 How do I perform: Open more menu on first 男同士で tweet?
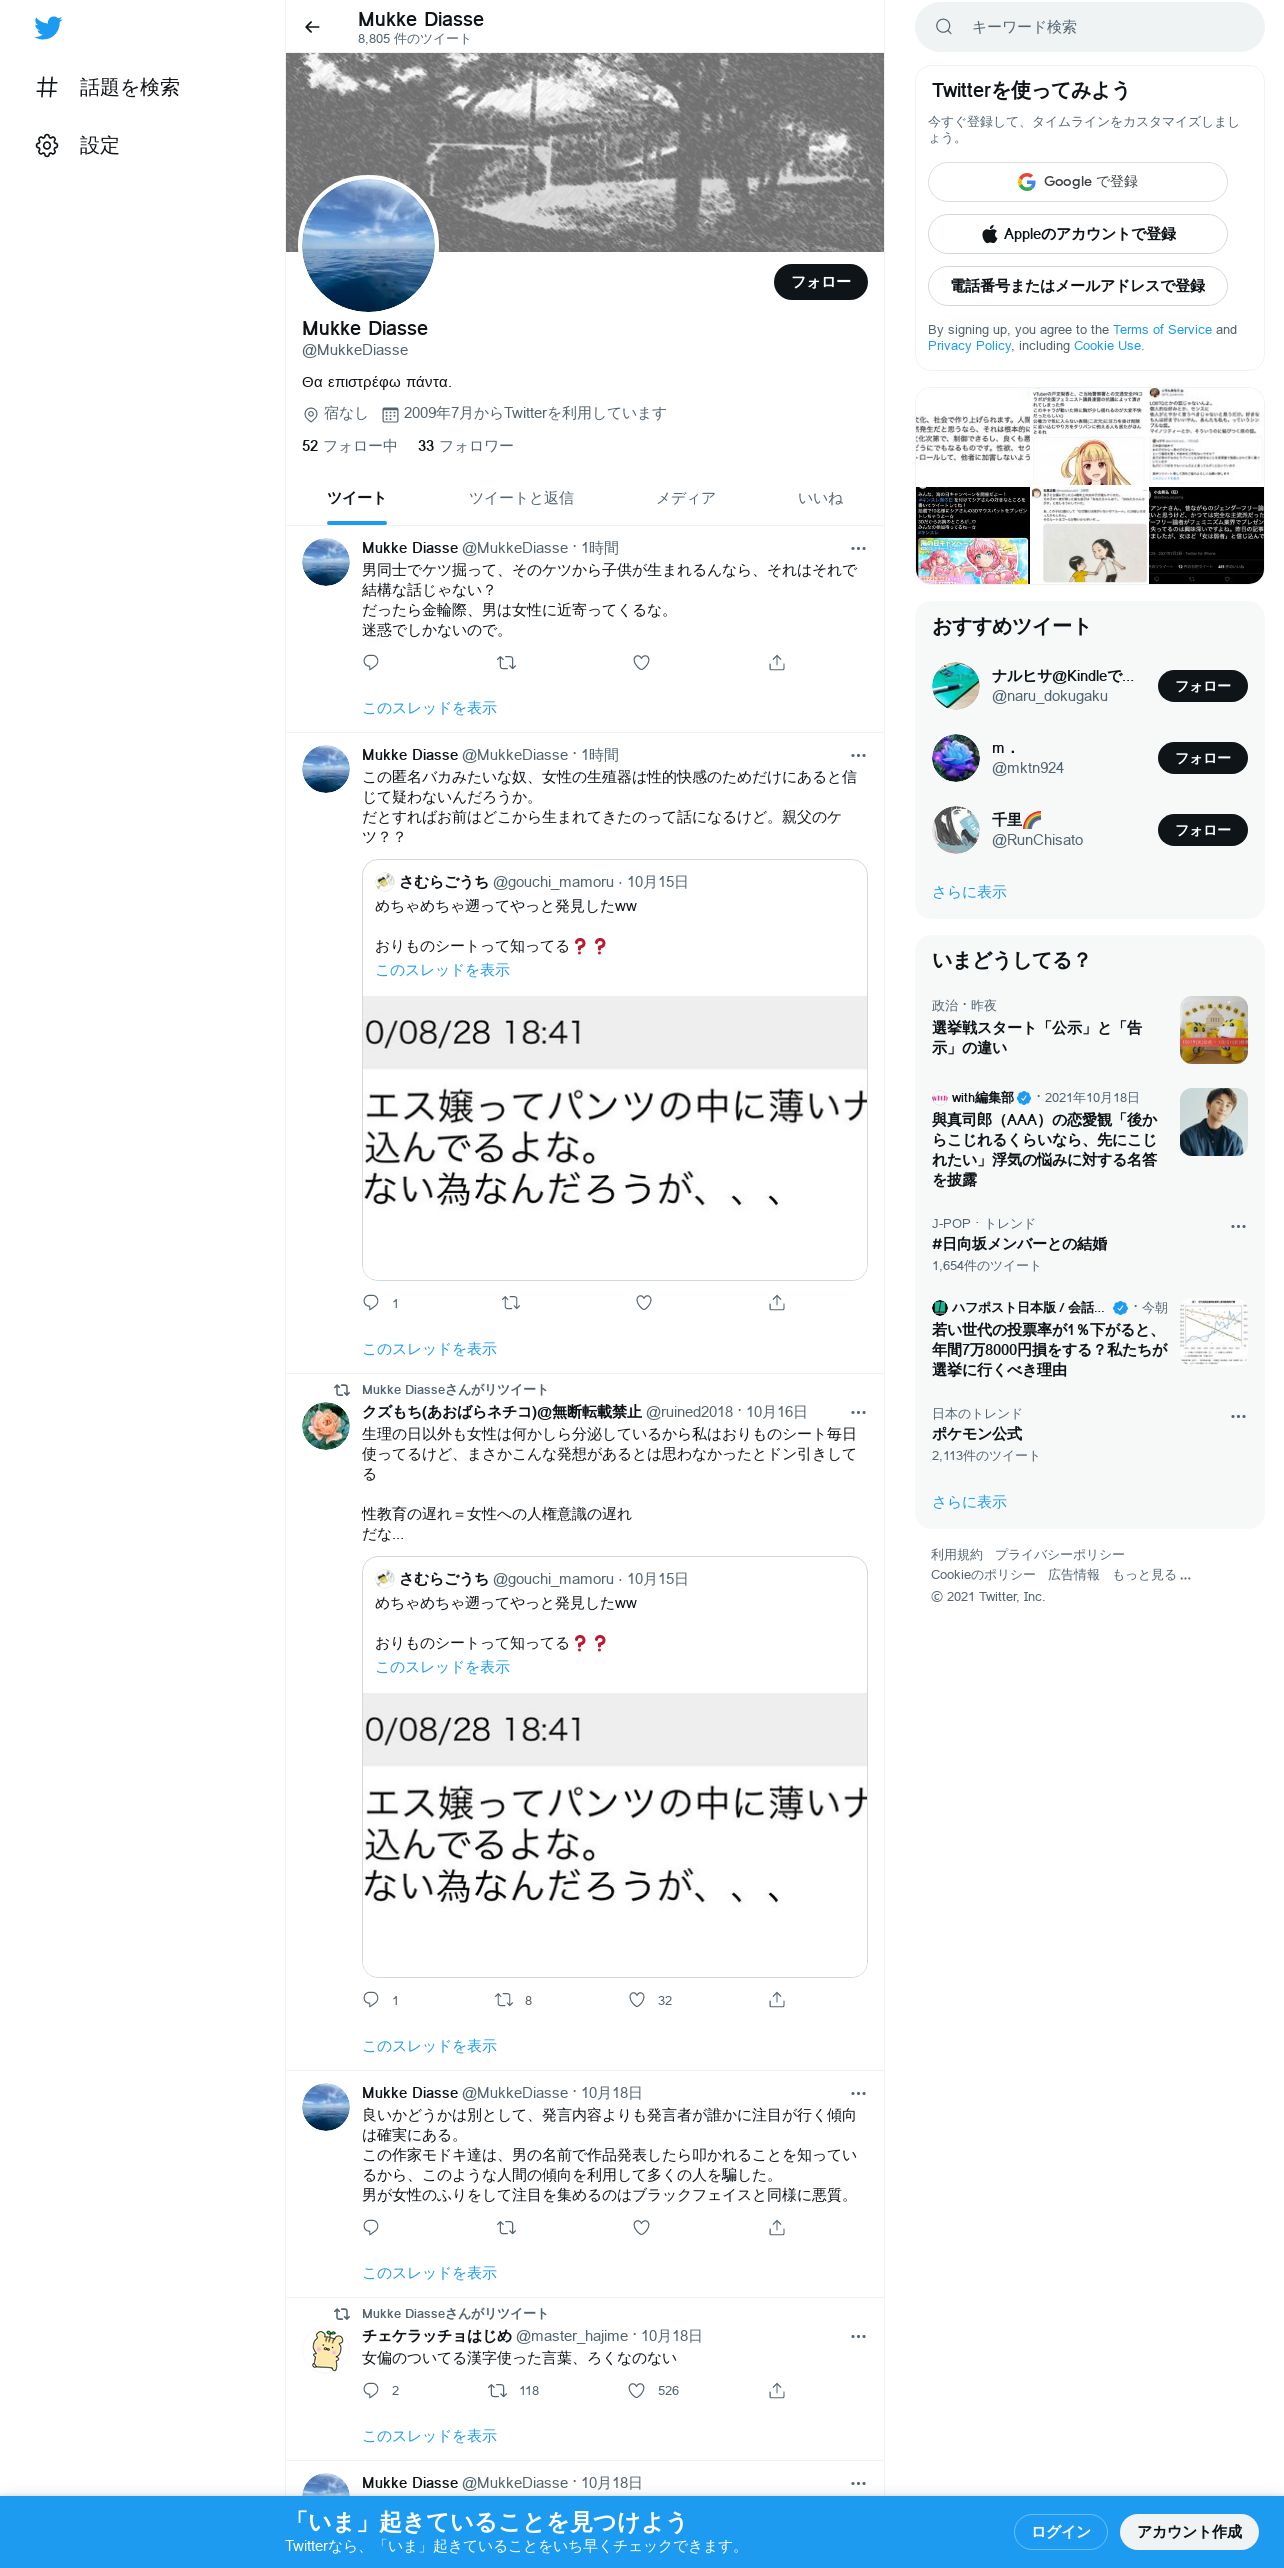(858, 548)
